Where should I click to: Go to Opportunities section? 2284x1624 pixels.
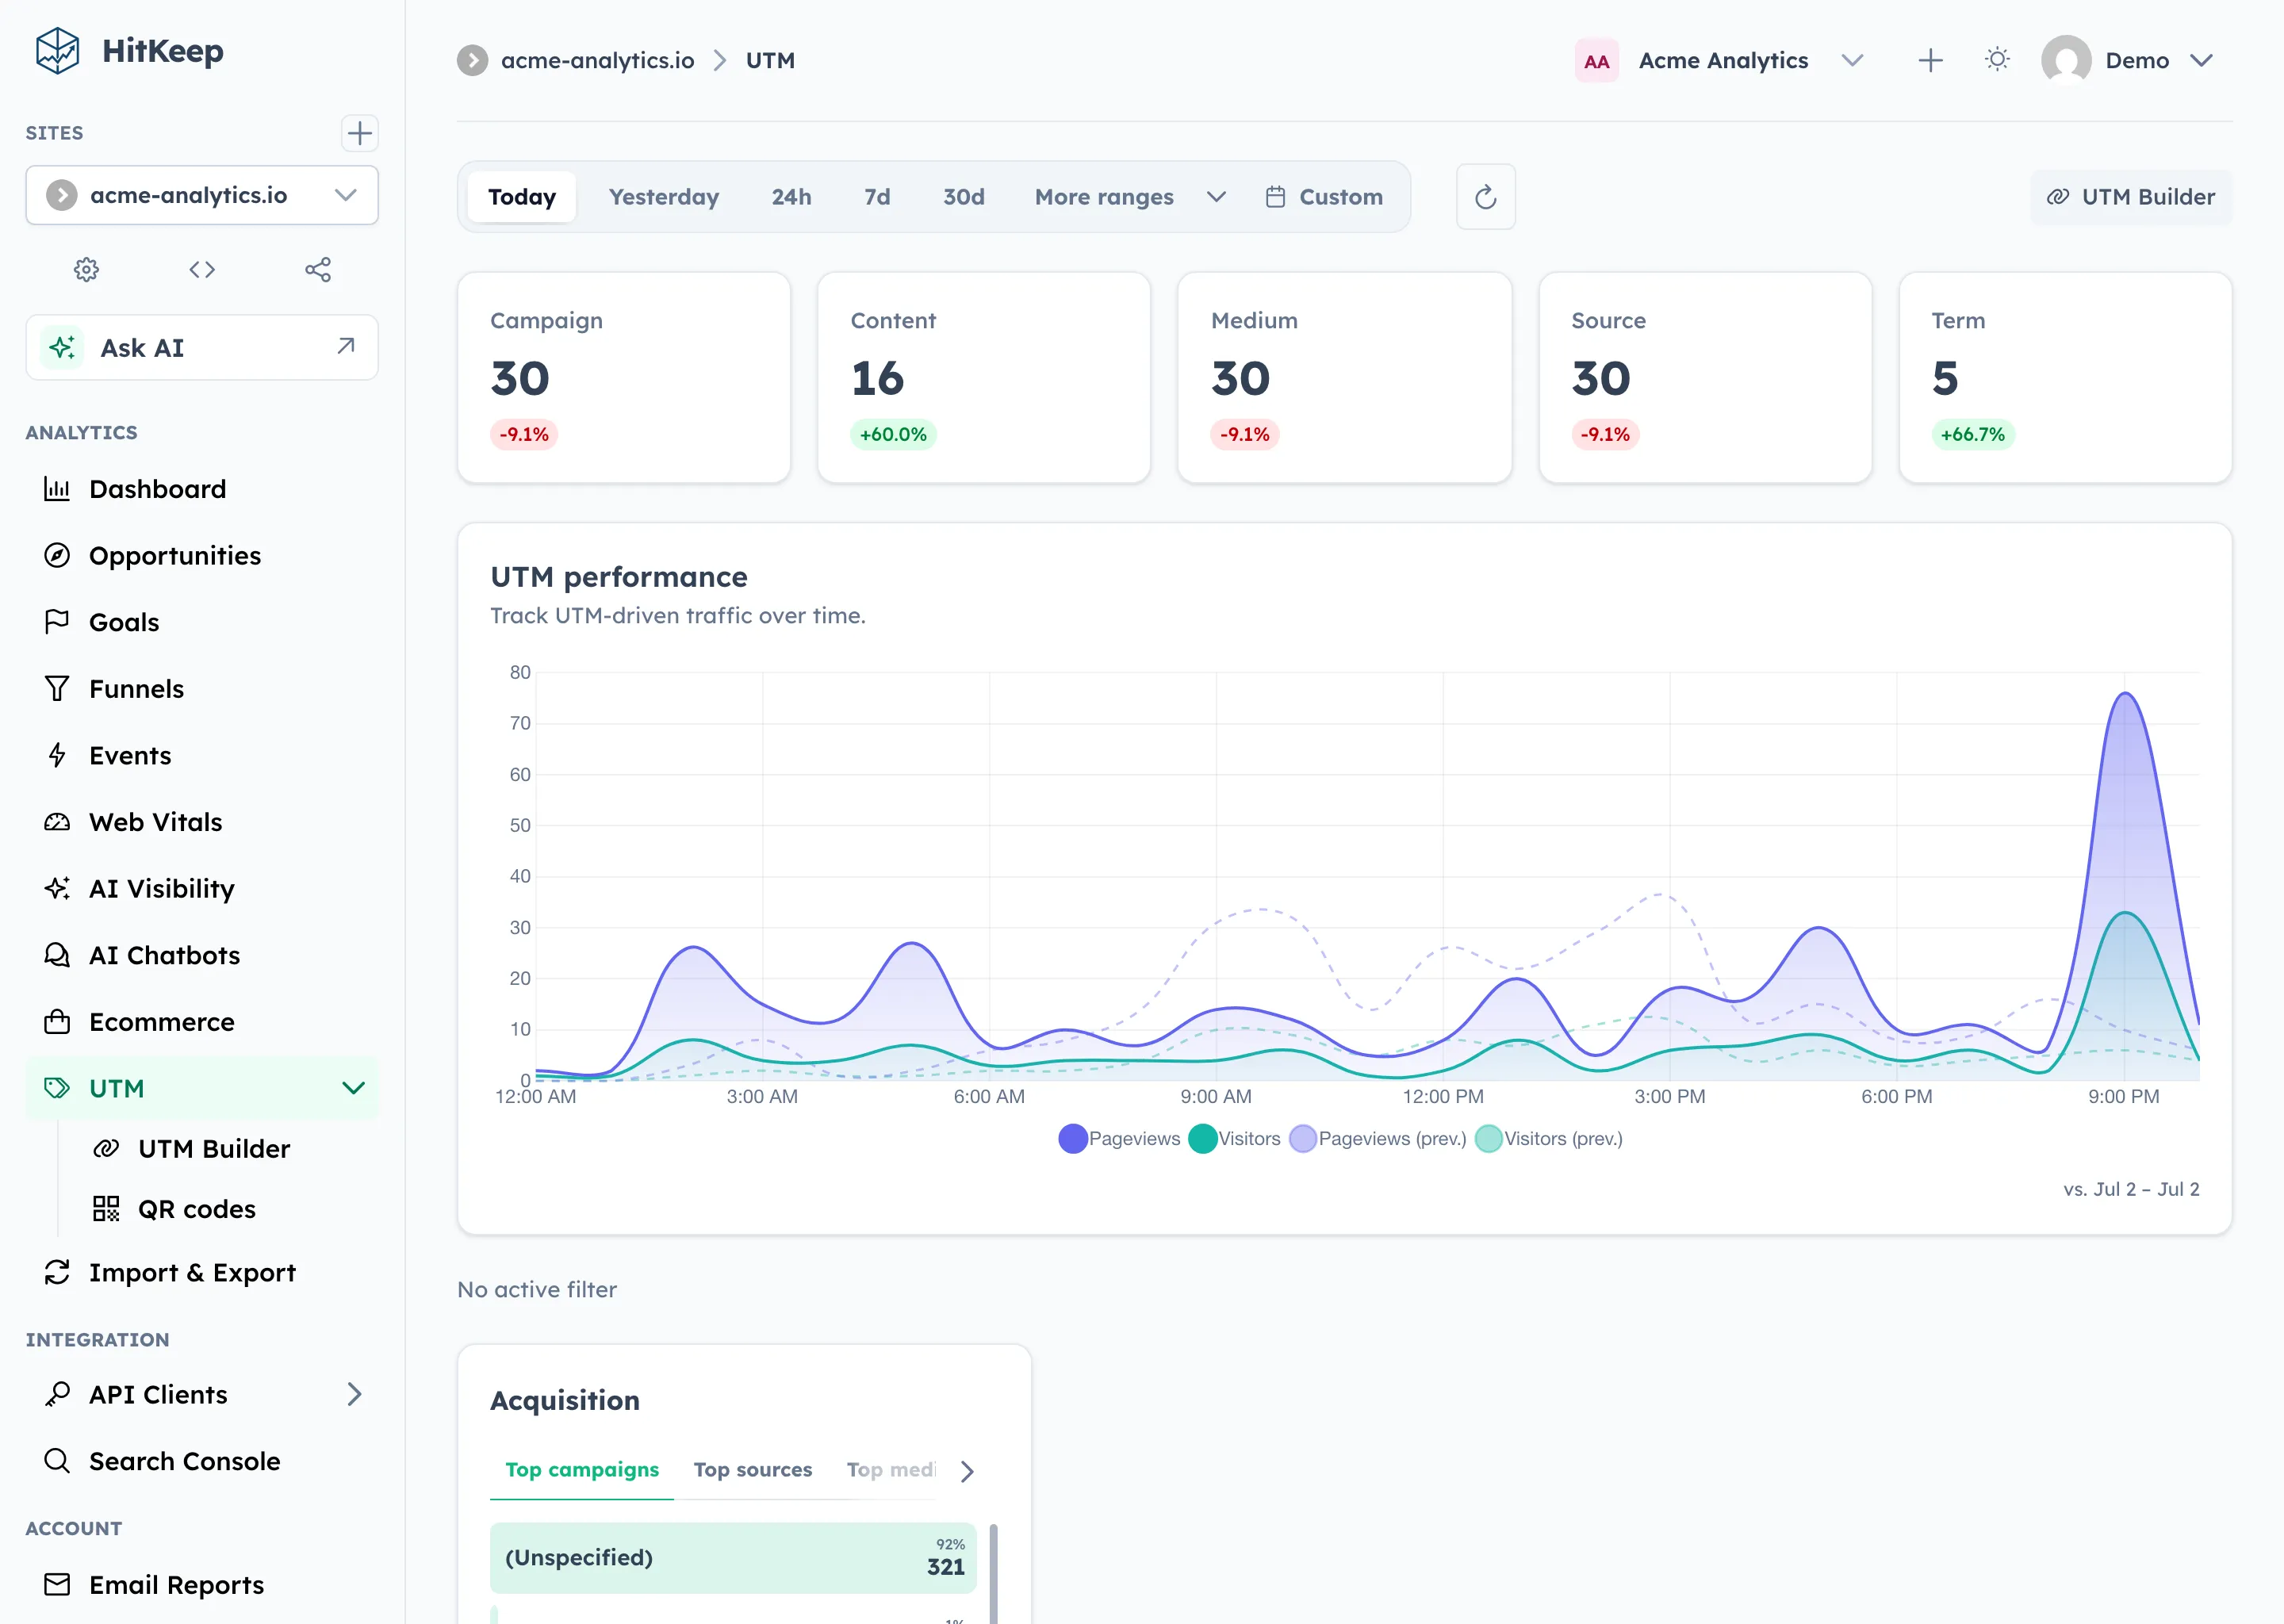202,555
